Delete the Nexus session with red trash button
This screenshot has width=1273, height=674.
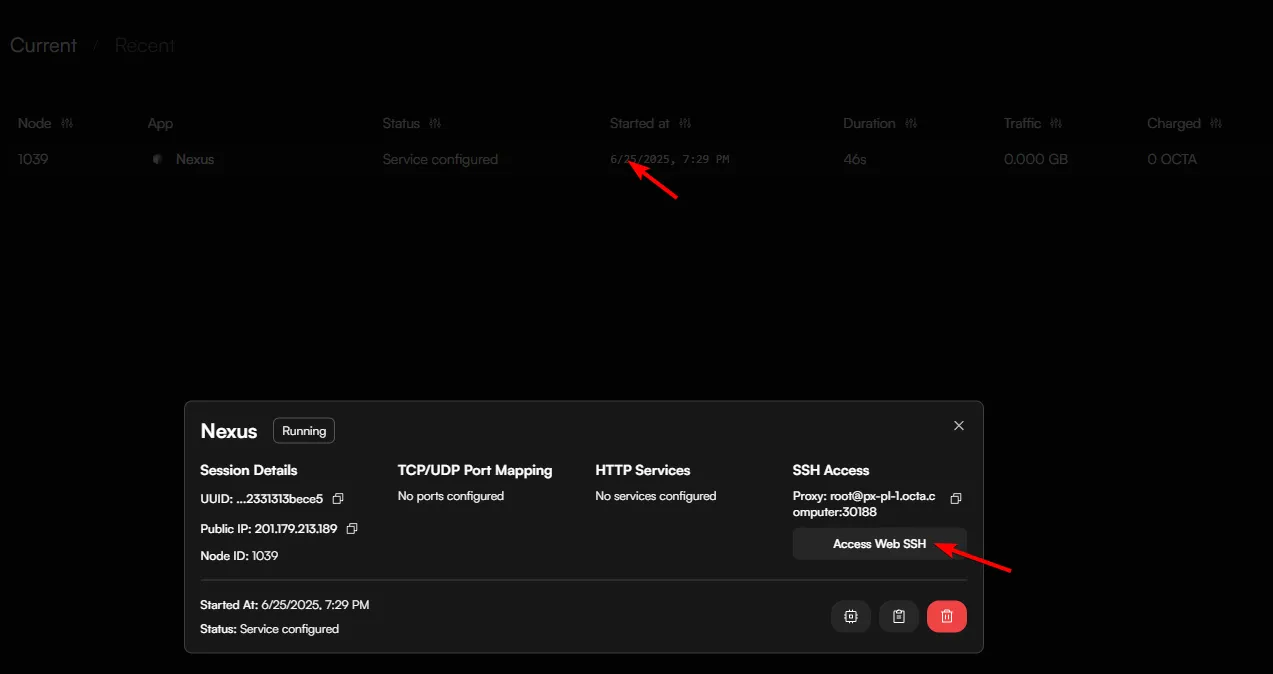pyautogui.click(x=947, y=617)
